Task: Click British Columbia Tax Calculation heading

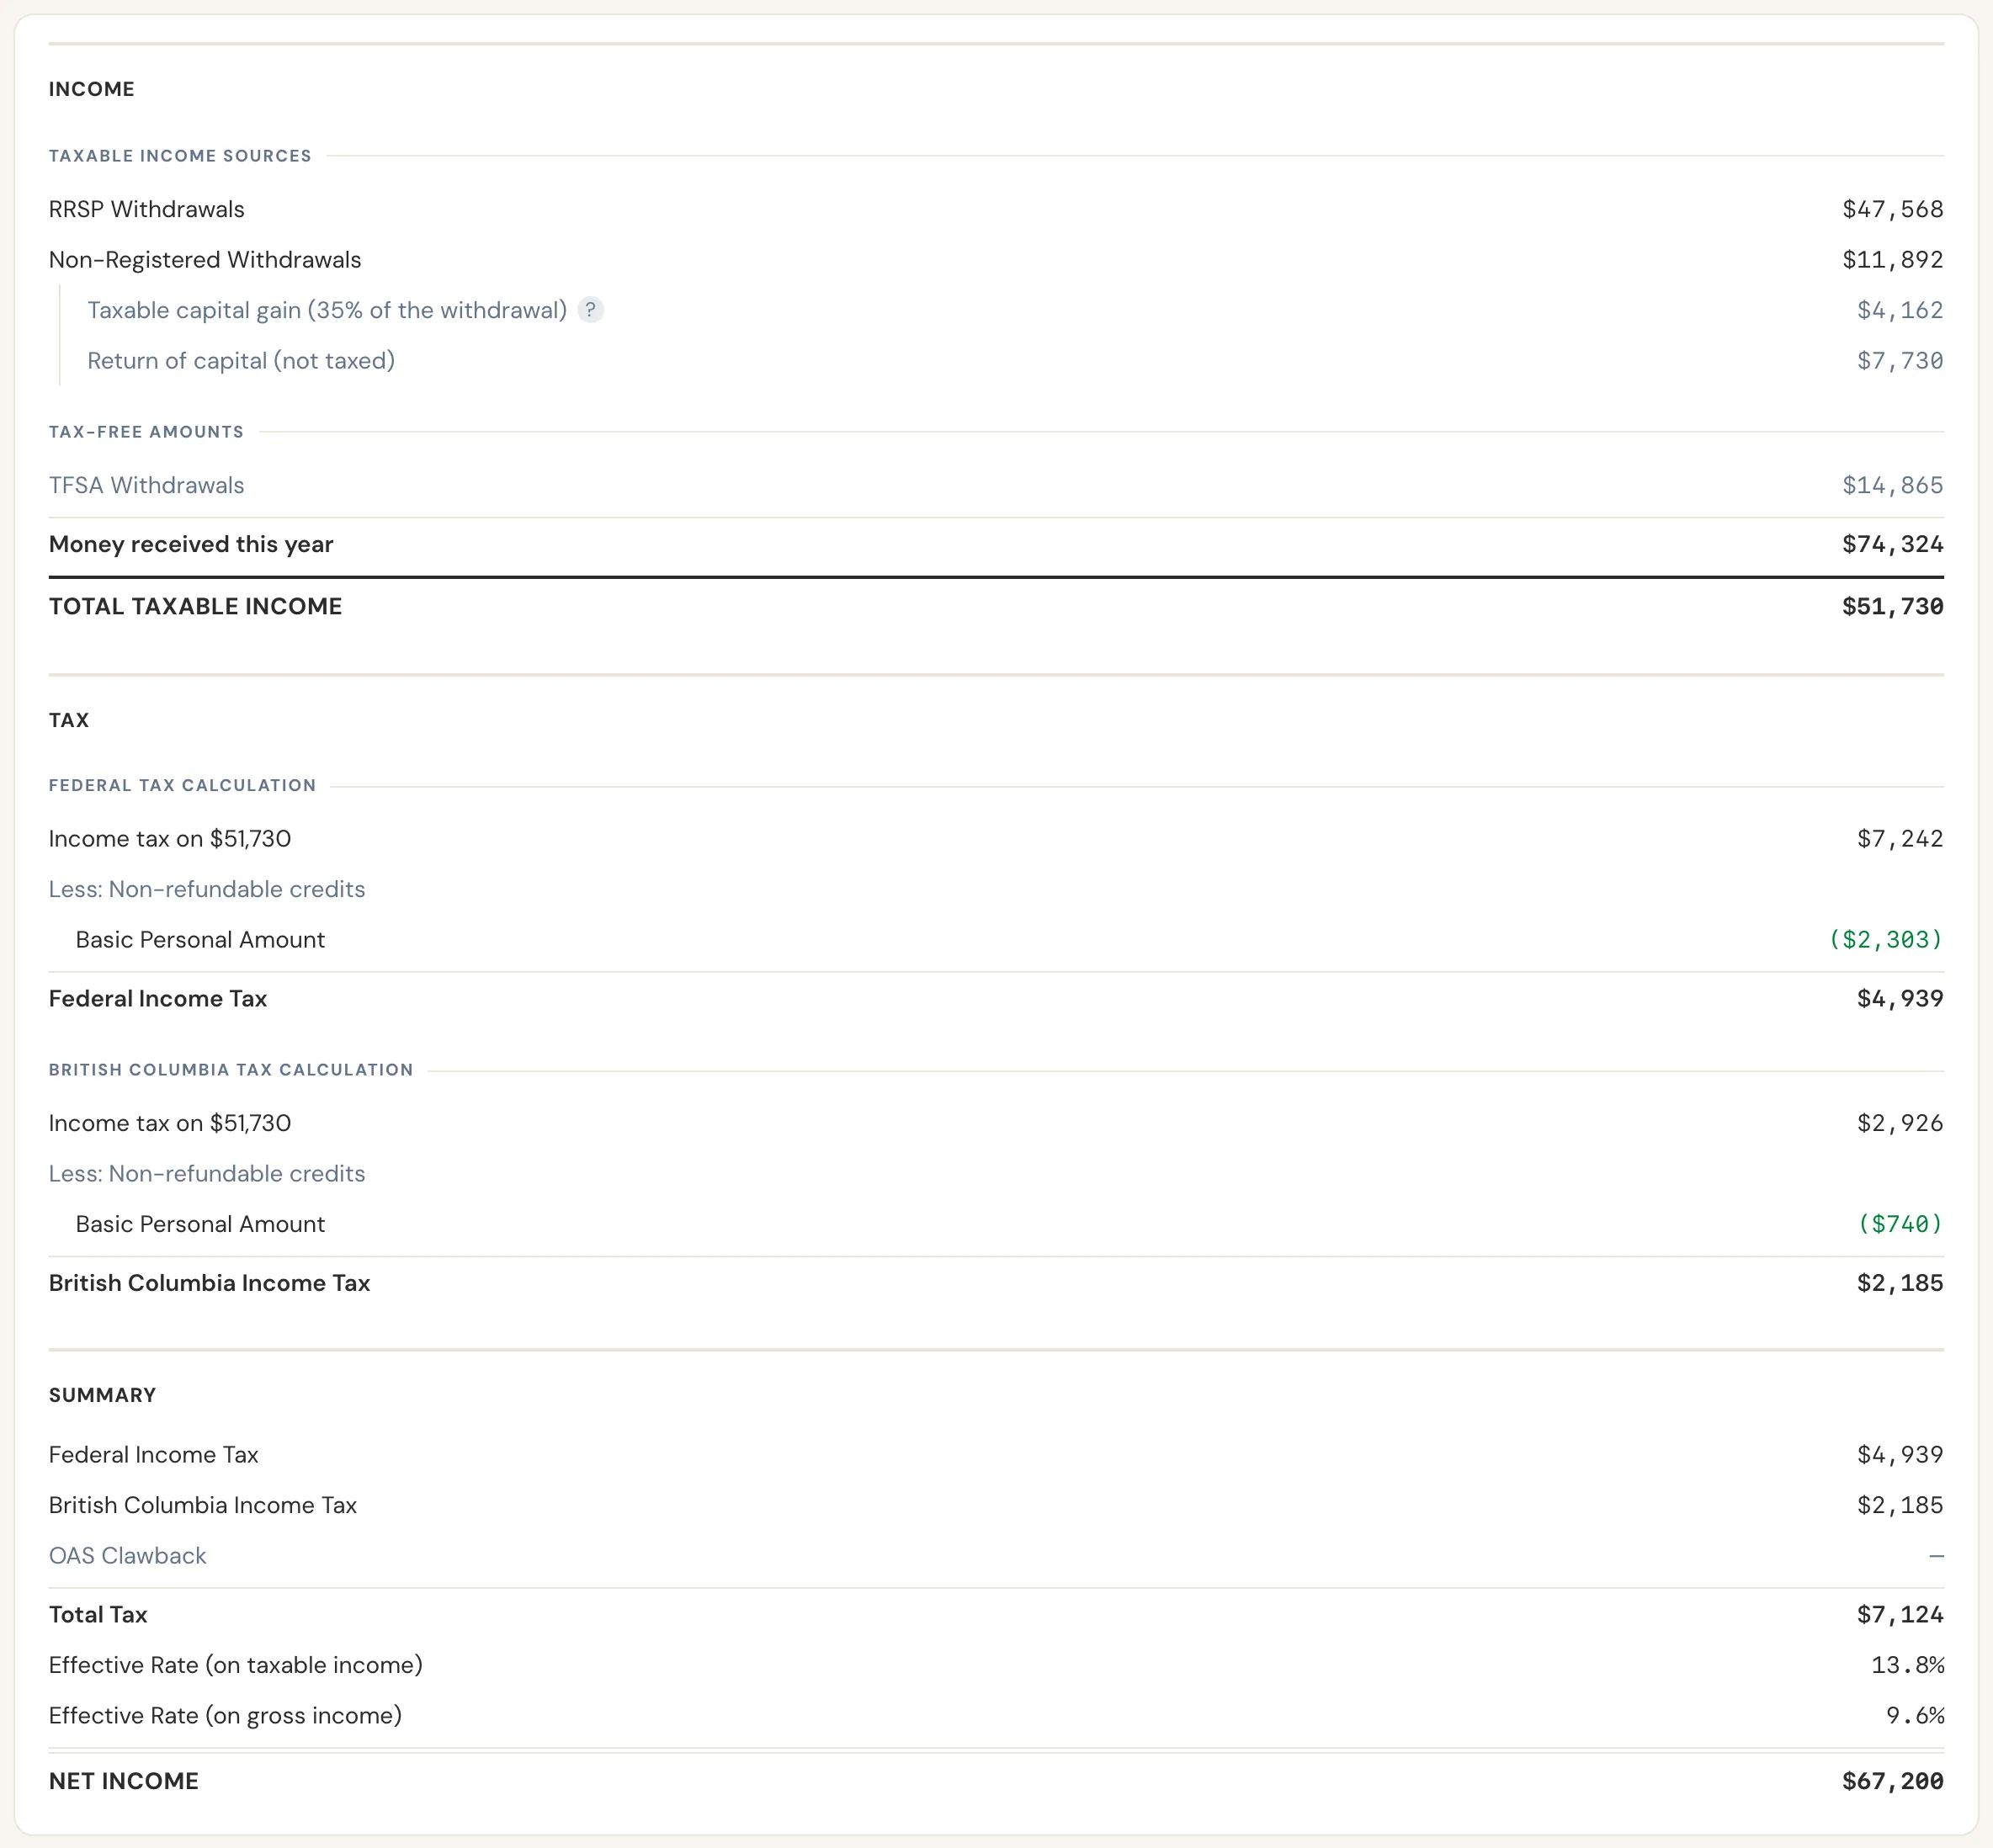Action: (231, 1070)
